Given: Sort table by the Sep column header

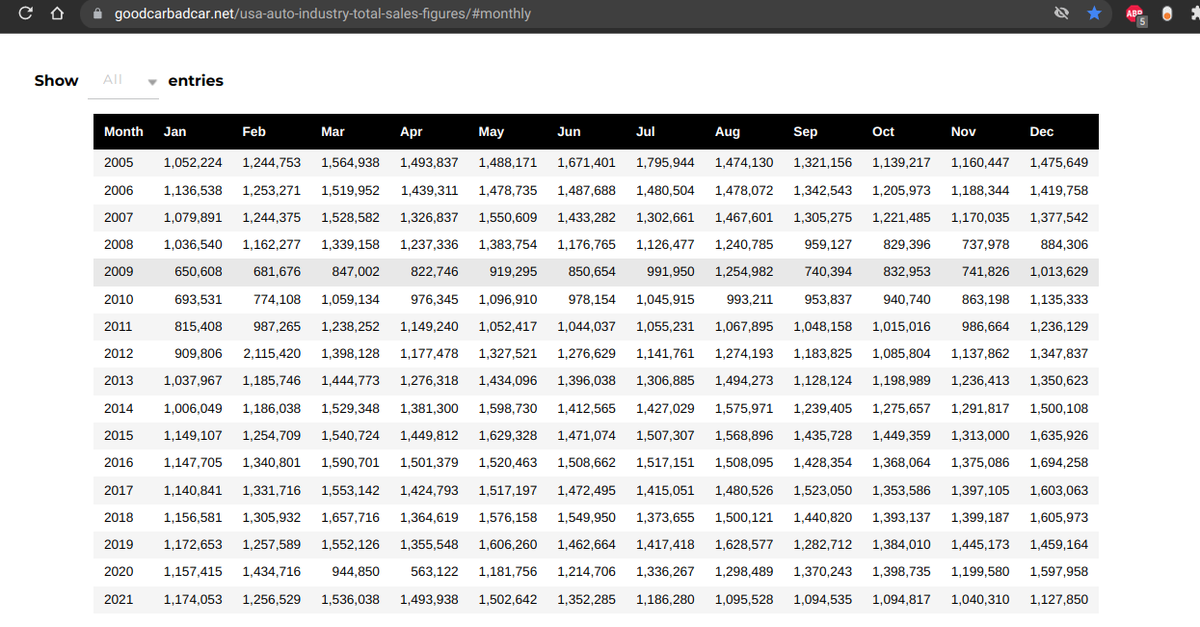Looking at the screenshot, I should [x=805, y=131].
